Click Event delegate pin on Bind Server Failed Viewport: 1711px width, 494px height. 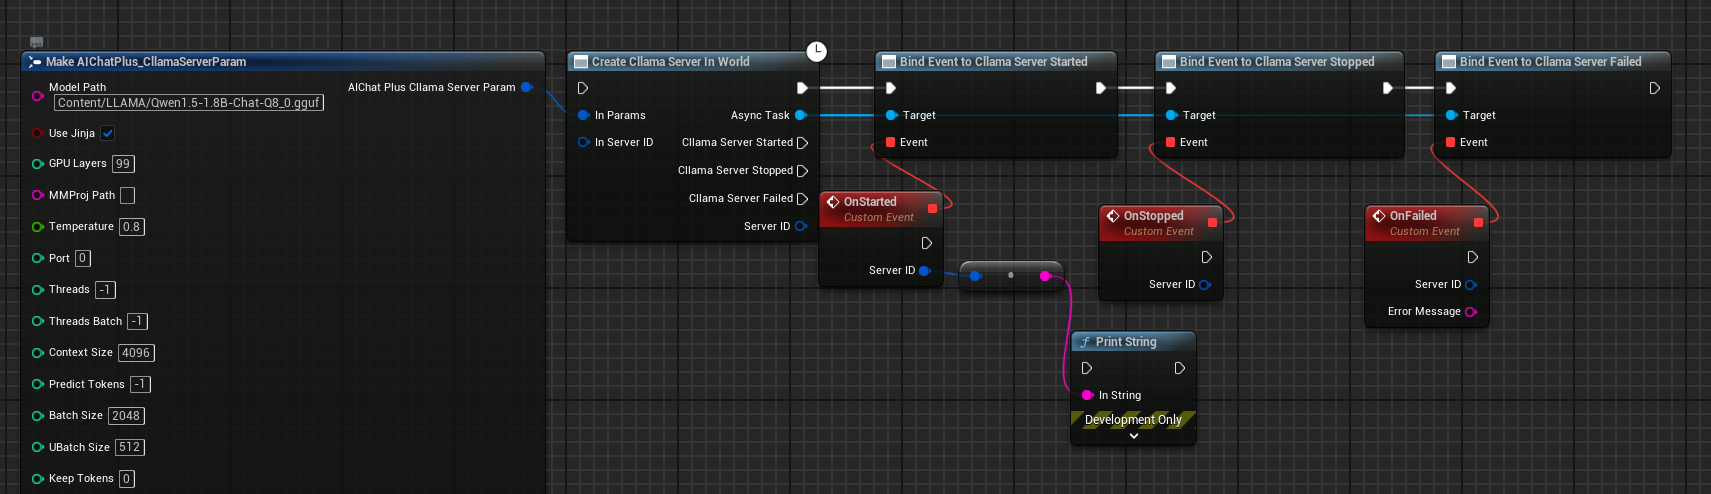coord(1450,142)
